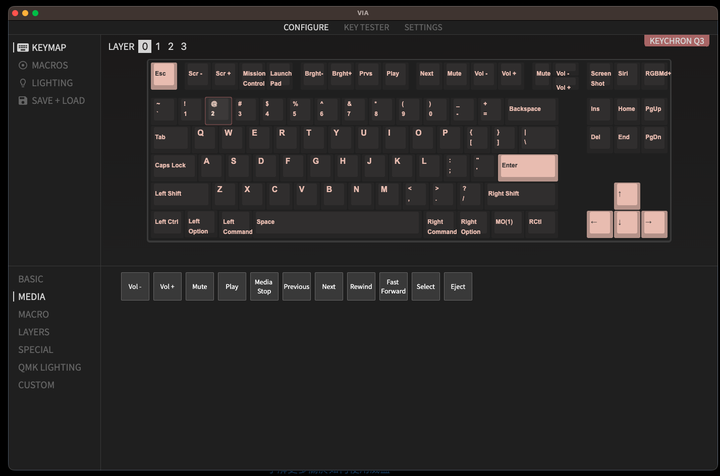Select the Enter key on the keymap
This screenshot has width=720, height=476.
[x=528, y=168]
